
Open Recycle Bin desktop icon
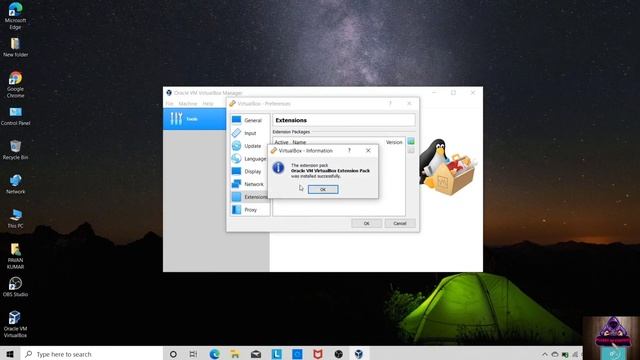[x=15, y=150]
